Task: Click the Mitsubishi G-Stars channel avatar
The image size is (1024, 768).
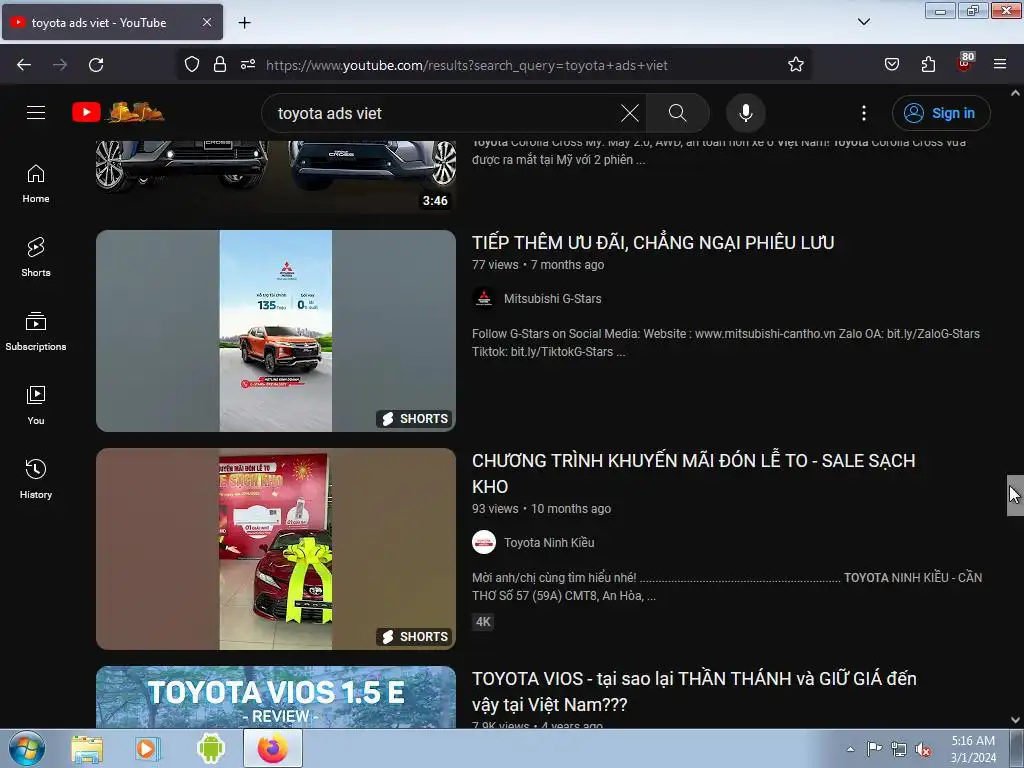Action: [484, 298]
